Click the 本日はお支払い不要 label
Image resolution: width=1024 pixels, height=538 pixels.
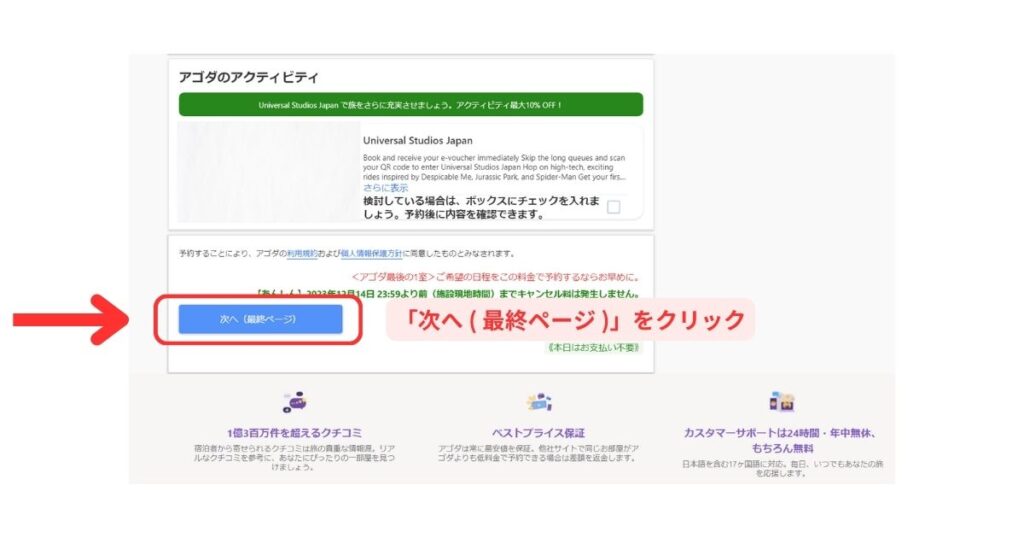[x=593, y=347]
